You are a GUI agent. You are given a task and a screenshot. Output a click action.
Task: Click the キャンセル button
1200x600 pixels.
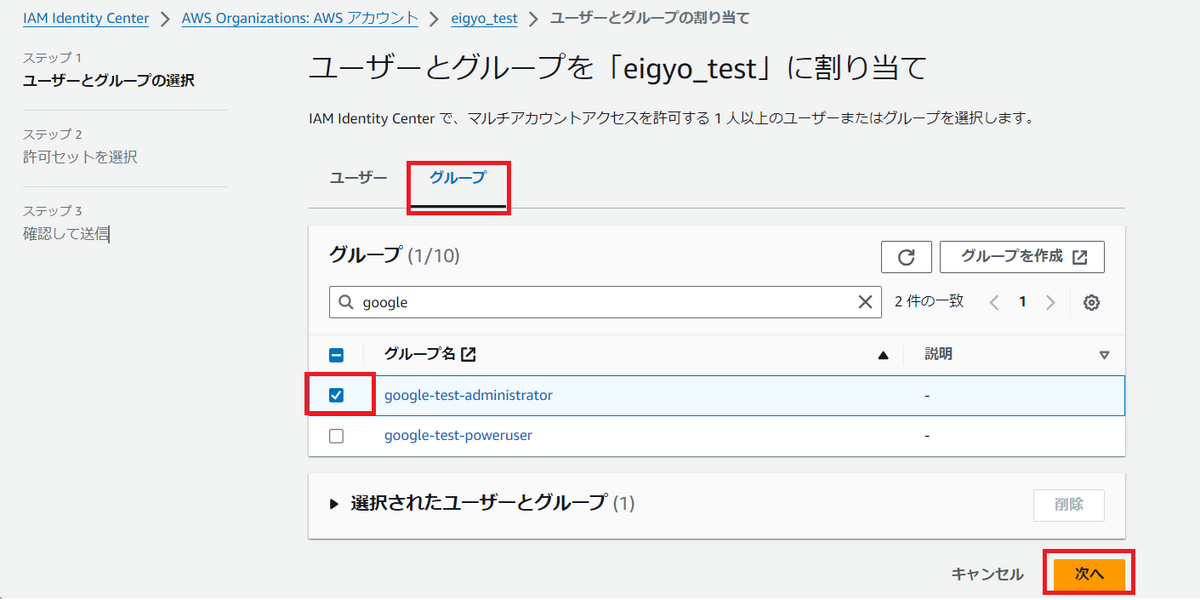pyautogui.click(x=987, y=574)
